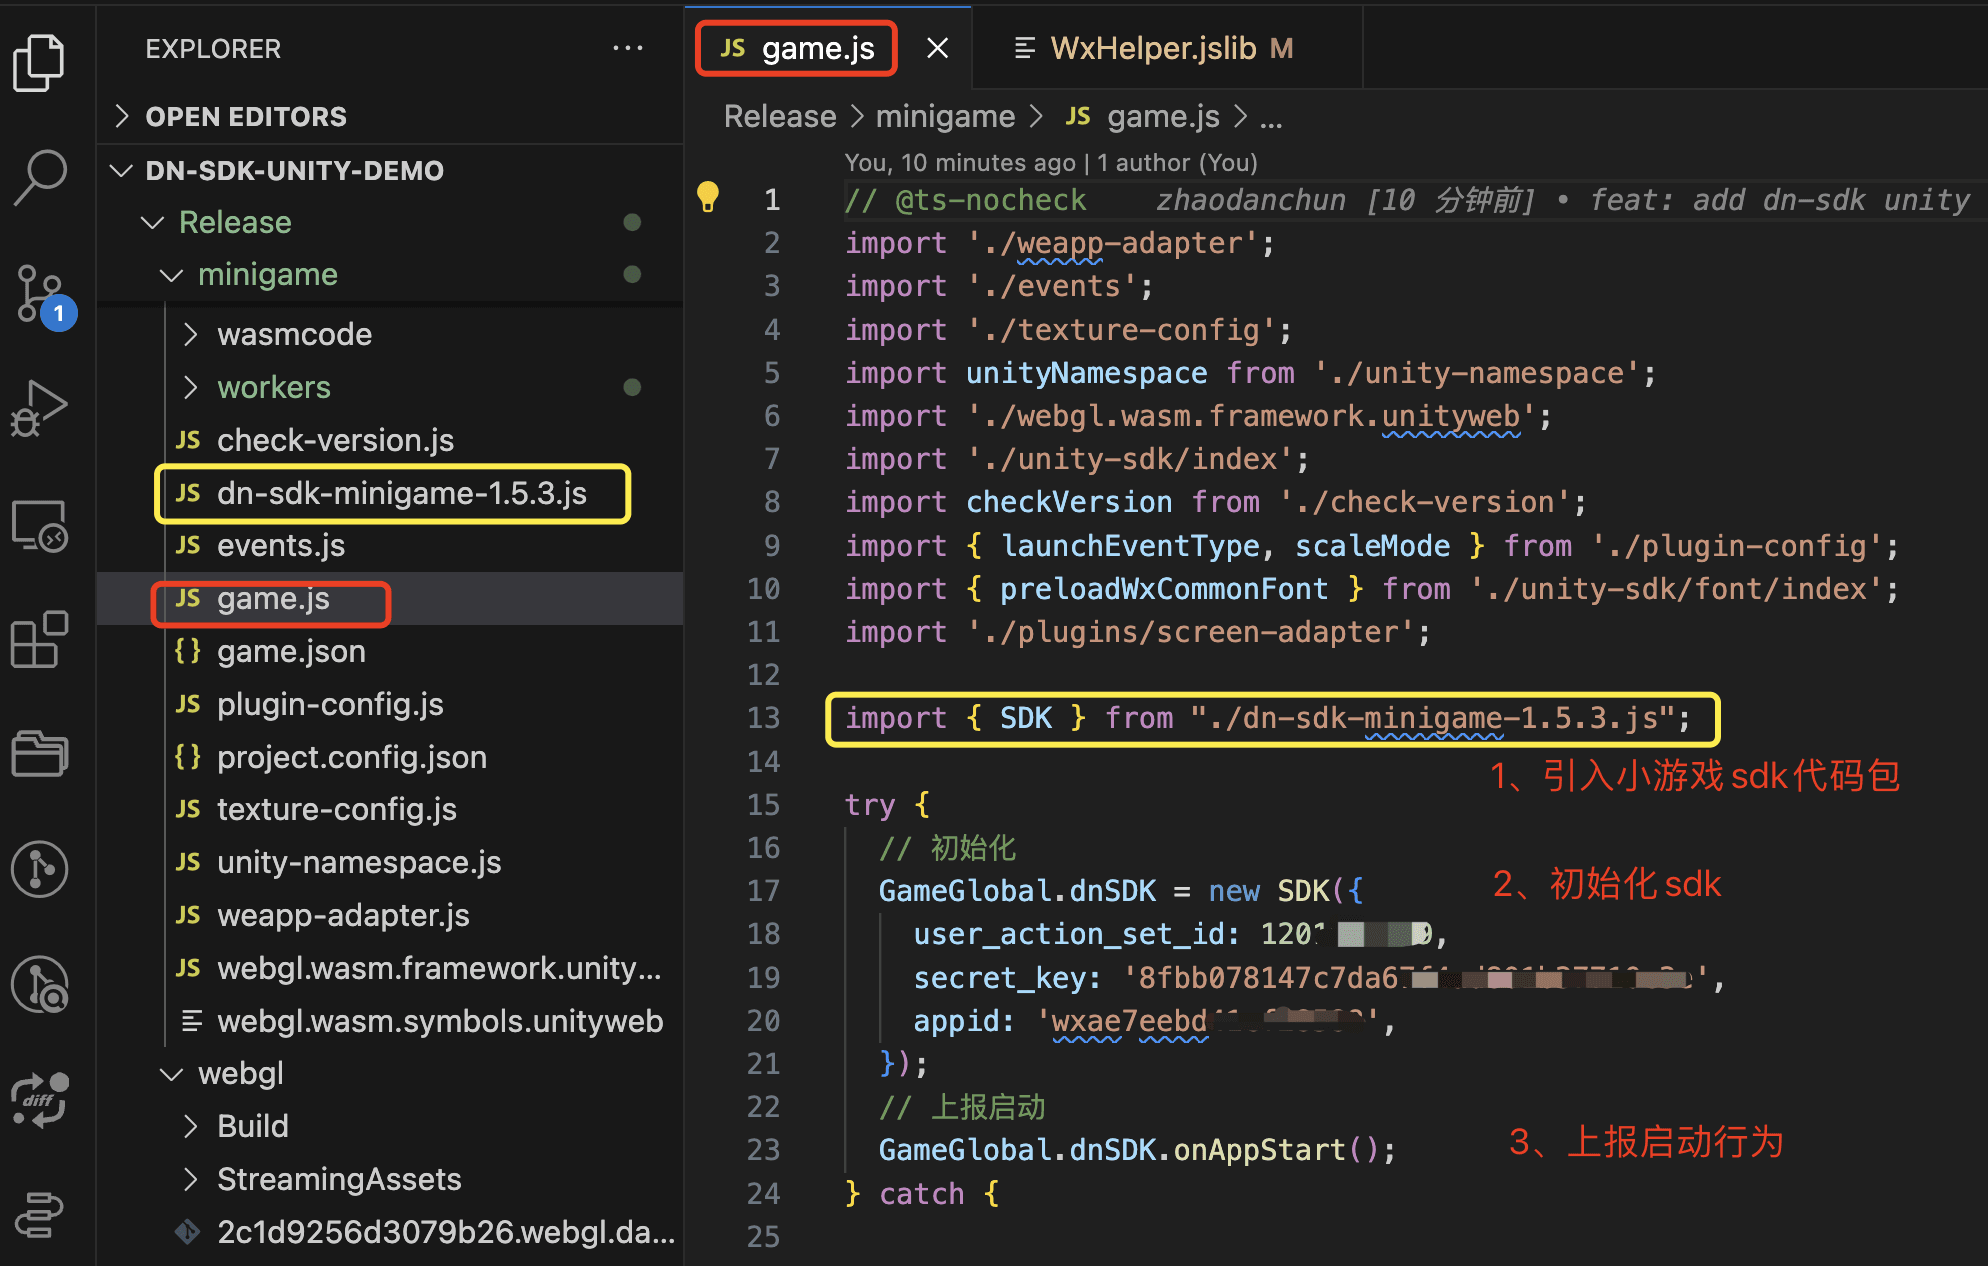The image size is (1988, 1266).
Task: Open the folders project manager icon
Action: point(39,754)
